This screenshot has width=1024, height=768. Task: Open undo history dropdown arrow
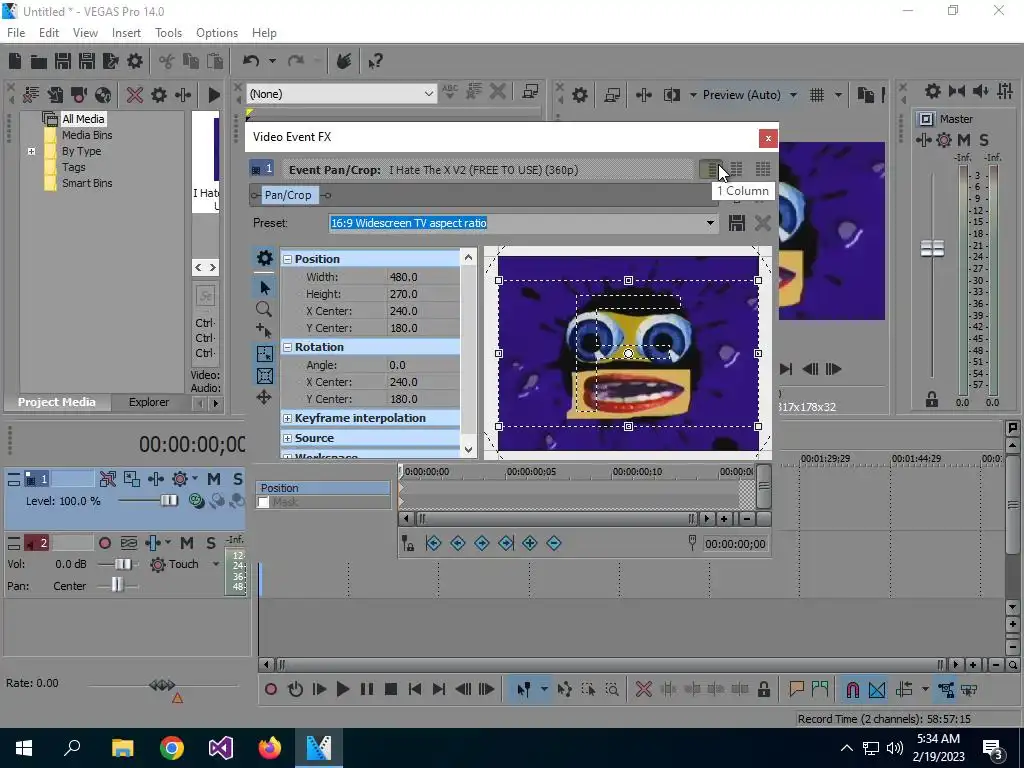point(272,61)
